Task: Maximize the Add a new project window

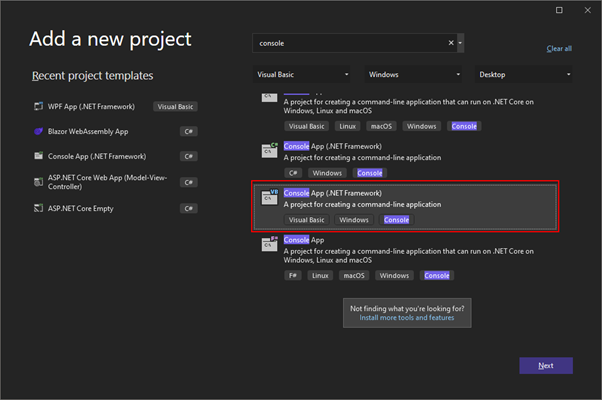Action: (x=557, y=10)
